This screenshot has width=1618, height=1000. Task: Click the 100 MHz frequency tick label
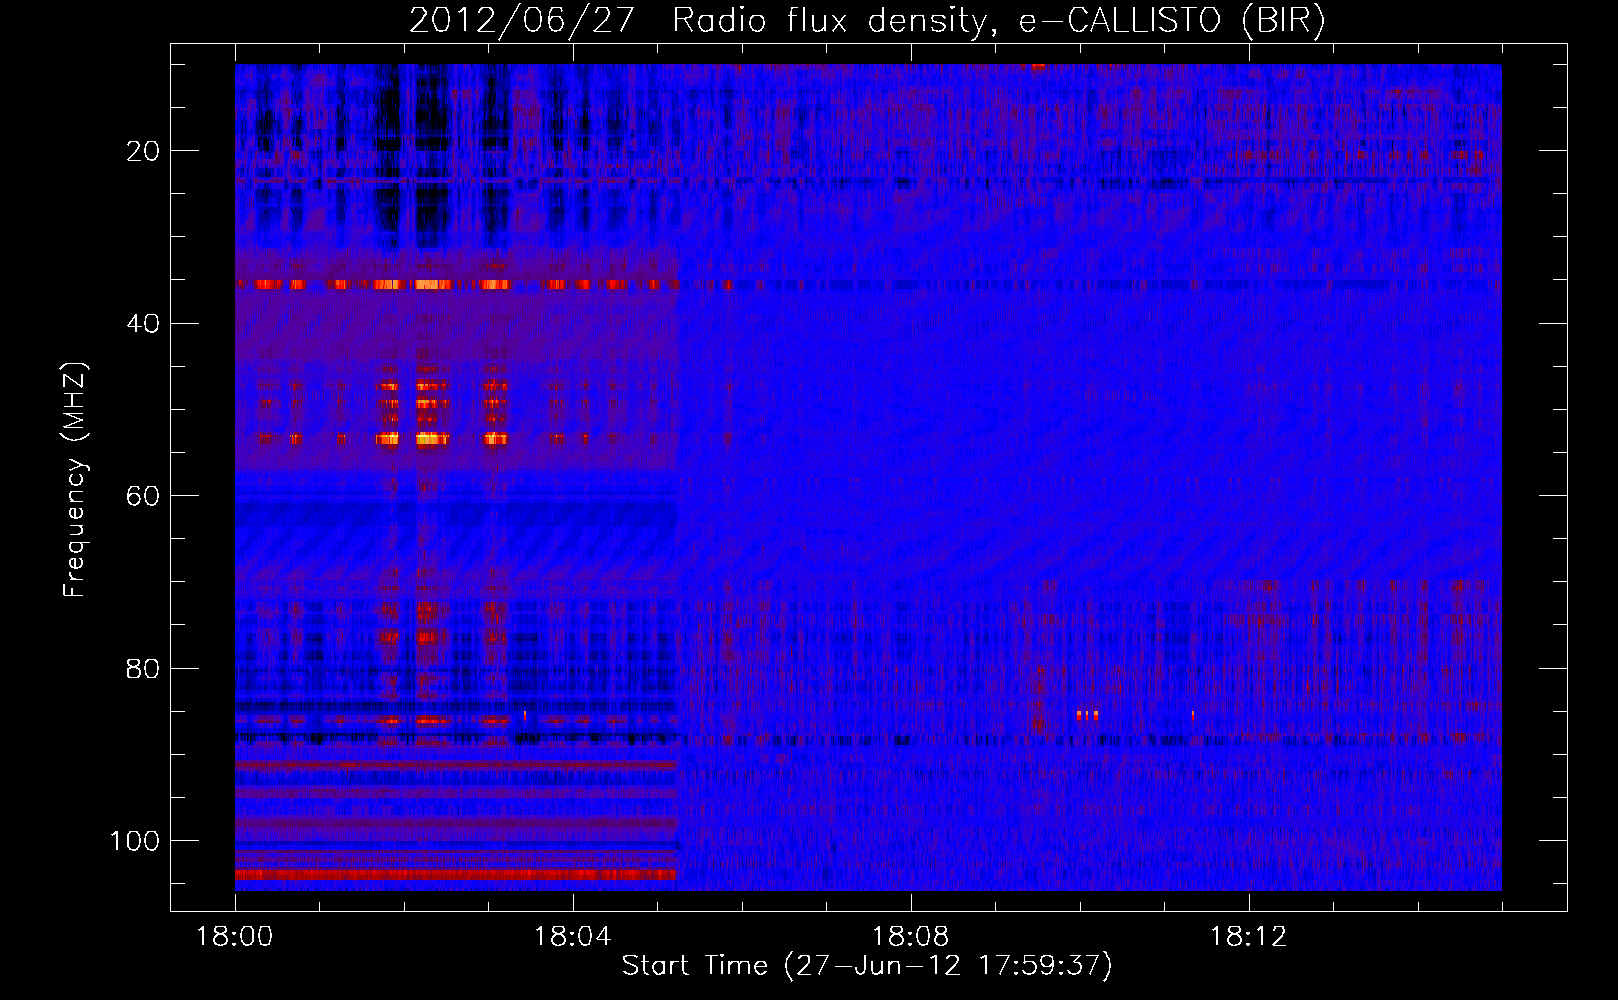pos(135,841)
